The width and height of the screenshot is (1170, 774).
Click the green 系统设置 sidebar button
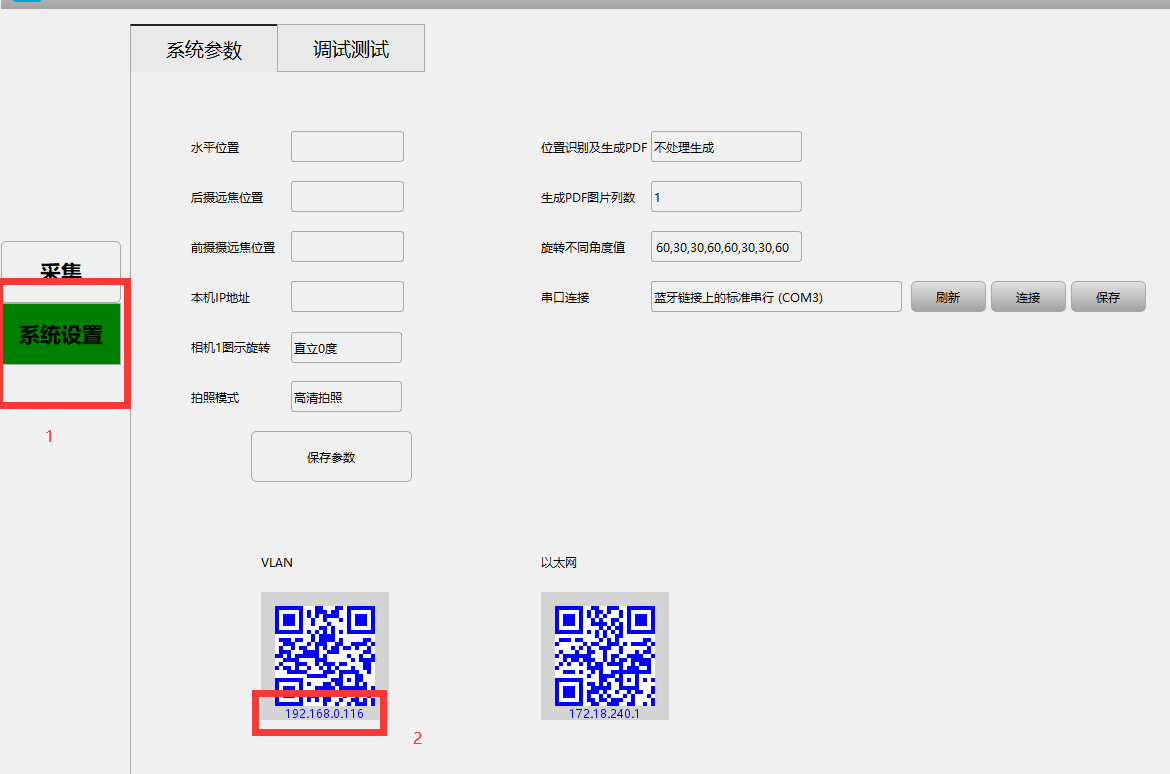61,335
